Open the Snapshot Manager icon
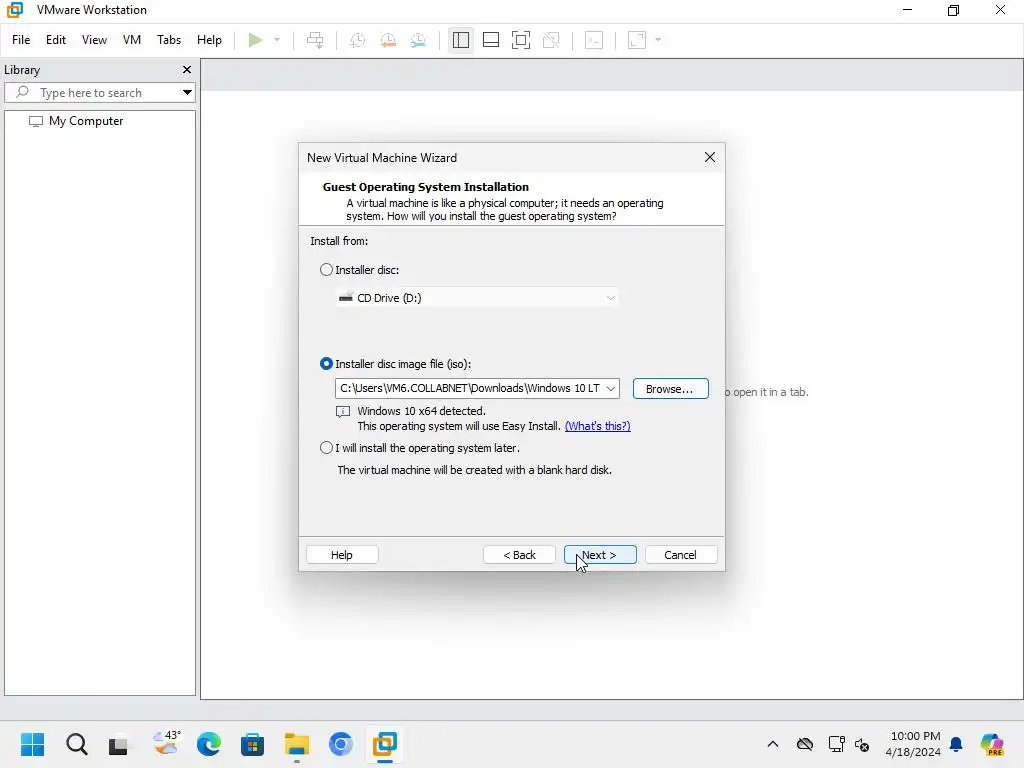 (419, 40)
